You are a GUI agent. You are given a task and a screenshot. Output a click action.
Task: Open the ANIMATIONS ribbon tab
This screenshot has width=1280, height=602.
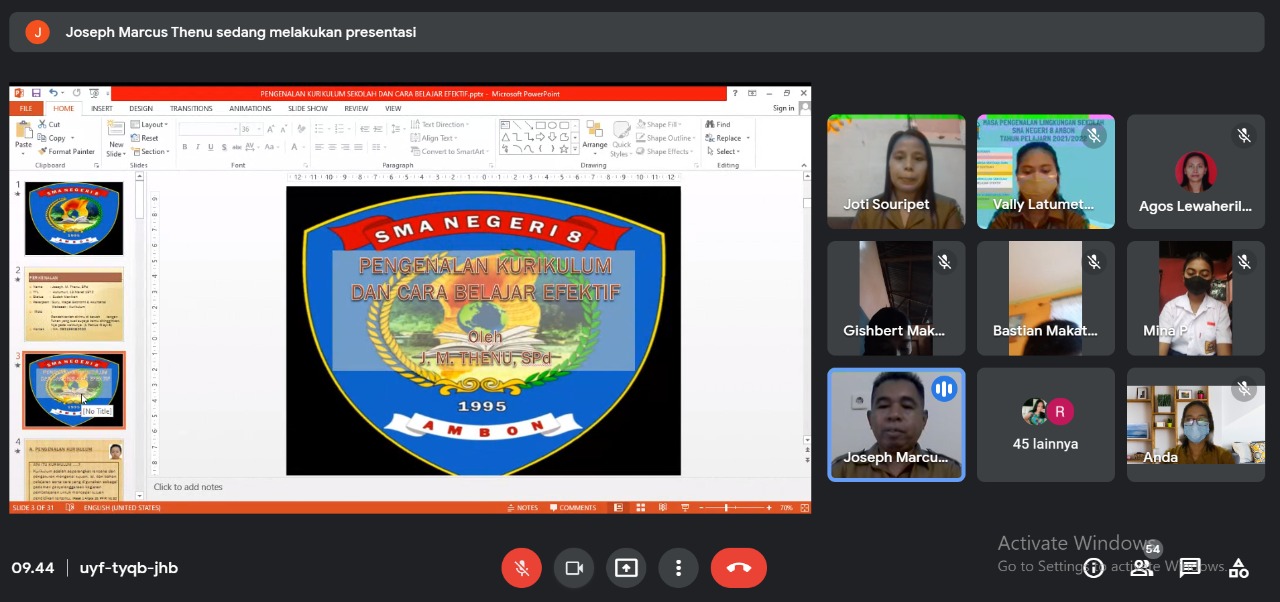(x=250, y=108)
